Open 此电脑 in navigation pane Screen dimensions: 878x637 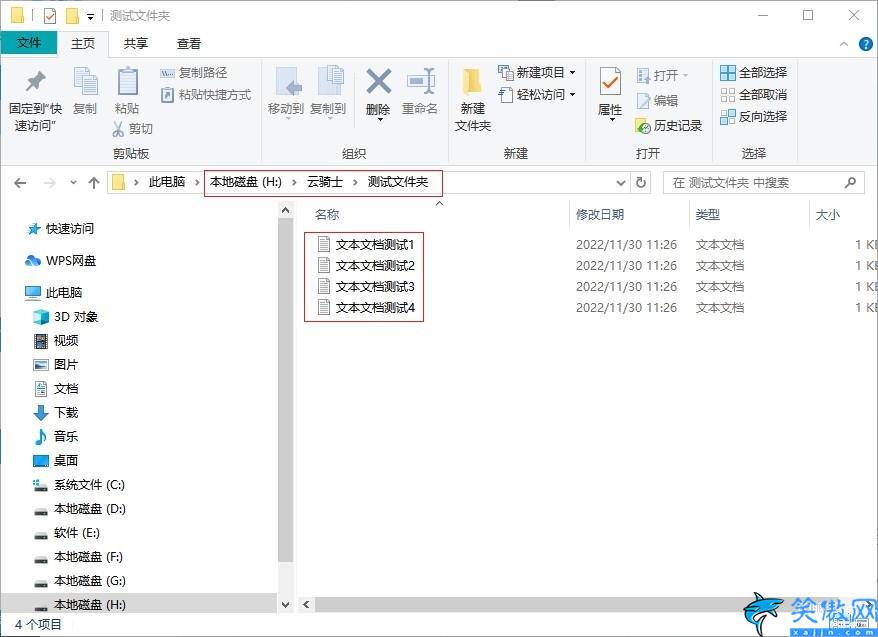tap(54, 292)
